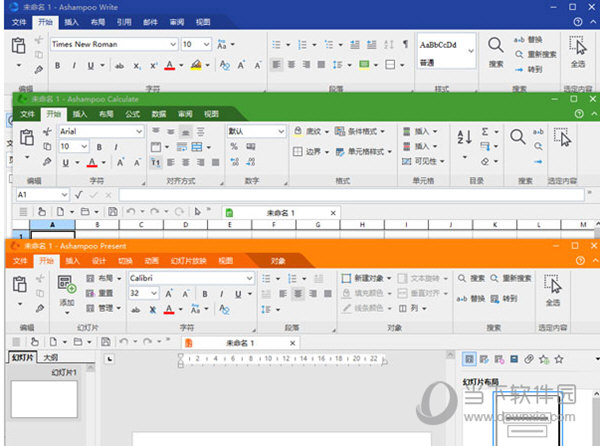
Task: Click the paste clipboard icon in Write
Action: [x=18, y=47]
